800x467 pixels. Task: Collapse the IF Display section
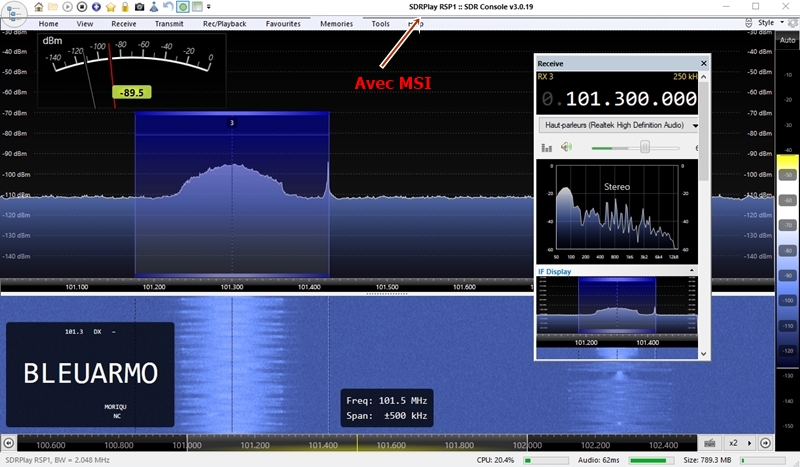coord(692,271)
